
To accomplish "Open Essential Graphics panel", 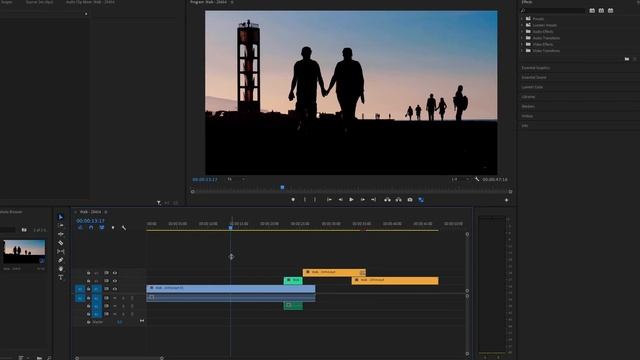I will click(x=536, y=68).
